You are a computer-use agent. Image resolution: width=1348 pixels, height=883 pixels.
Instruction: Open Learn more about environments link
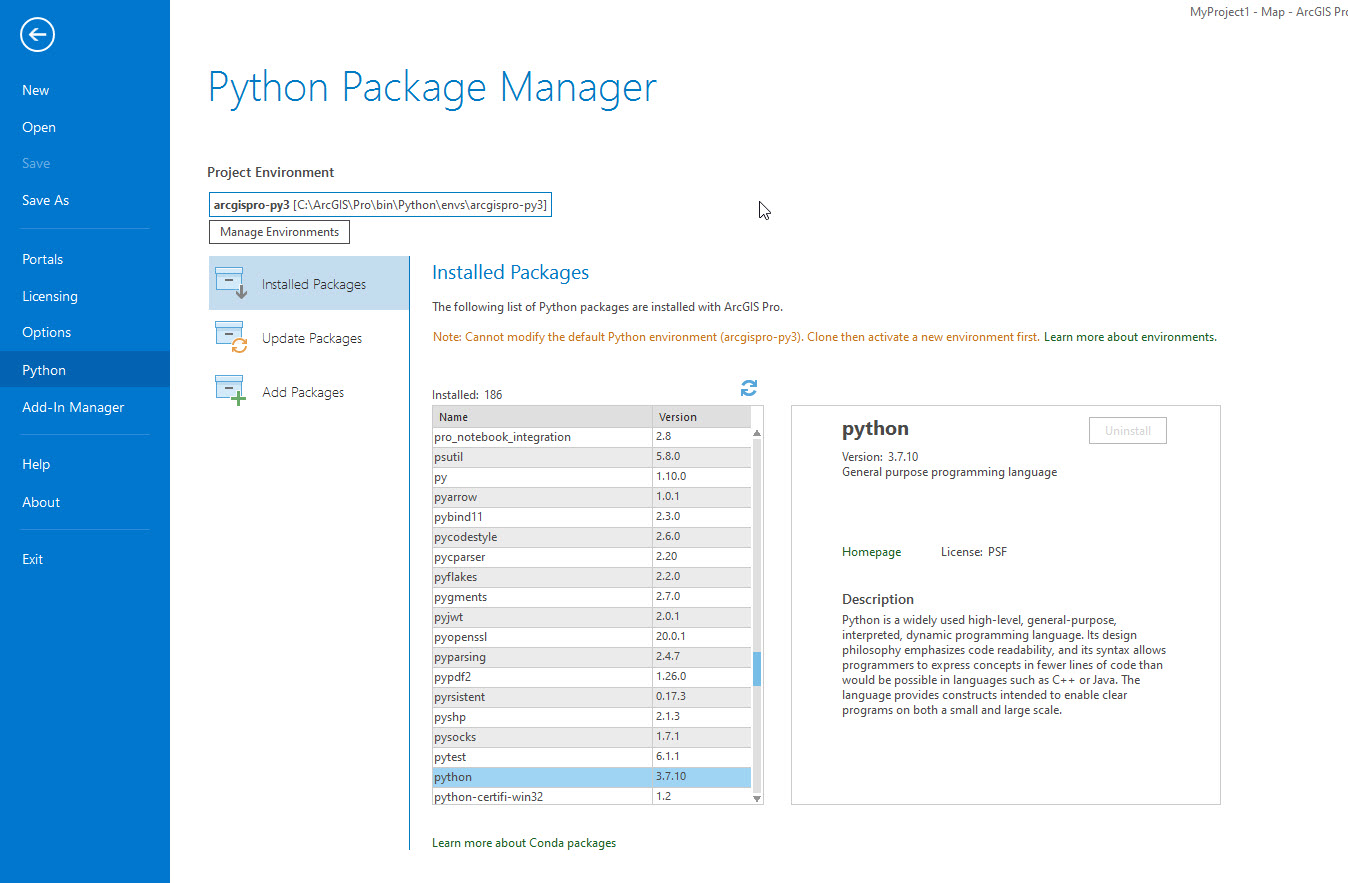[x=1130, y=337]
